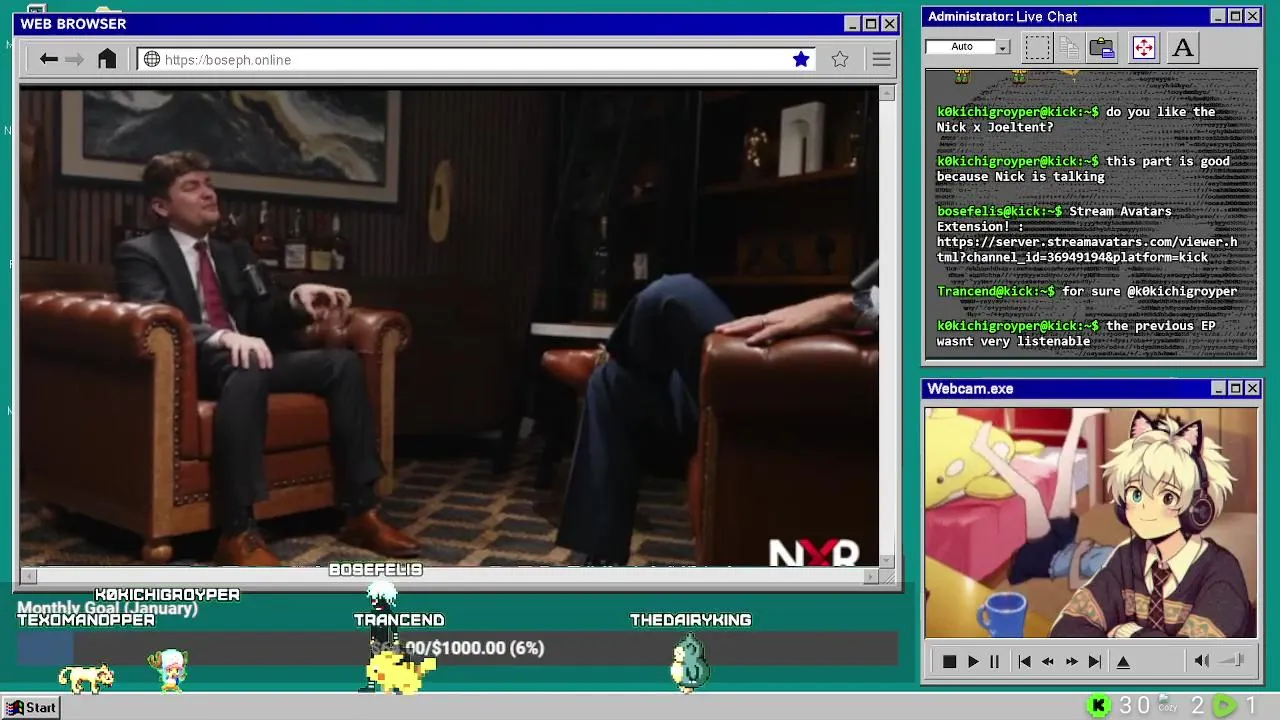1280x720 pixels.
Task: Click the streamavatars.com viewer link in chat
Action: click(x=1087, y=249)
